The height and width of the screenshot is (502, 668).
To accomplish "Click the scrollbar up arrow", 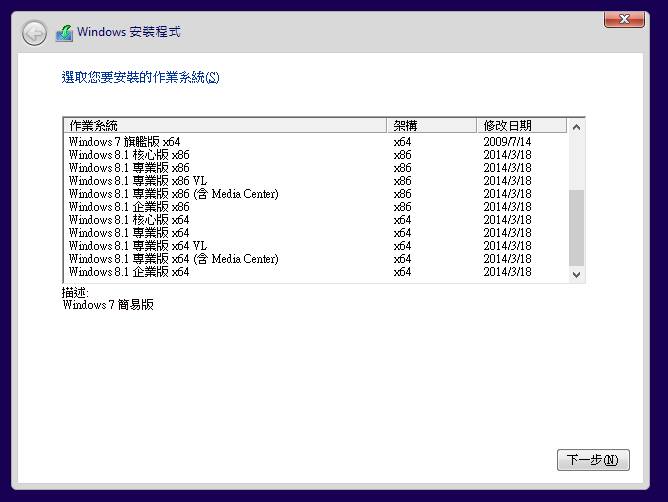I will click(576, 127).
